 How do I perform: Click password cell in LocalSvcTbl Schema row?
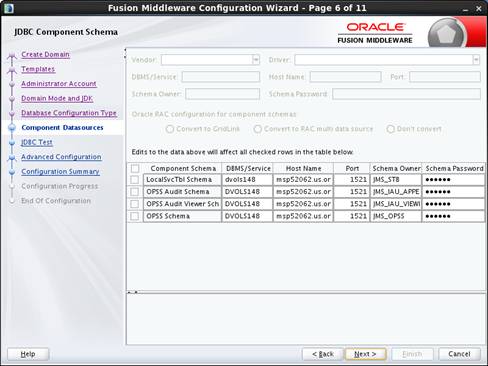pyautogui.click(x=454, y=180)
